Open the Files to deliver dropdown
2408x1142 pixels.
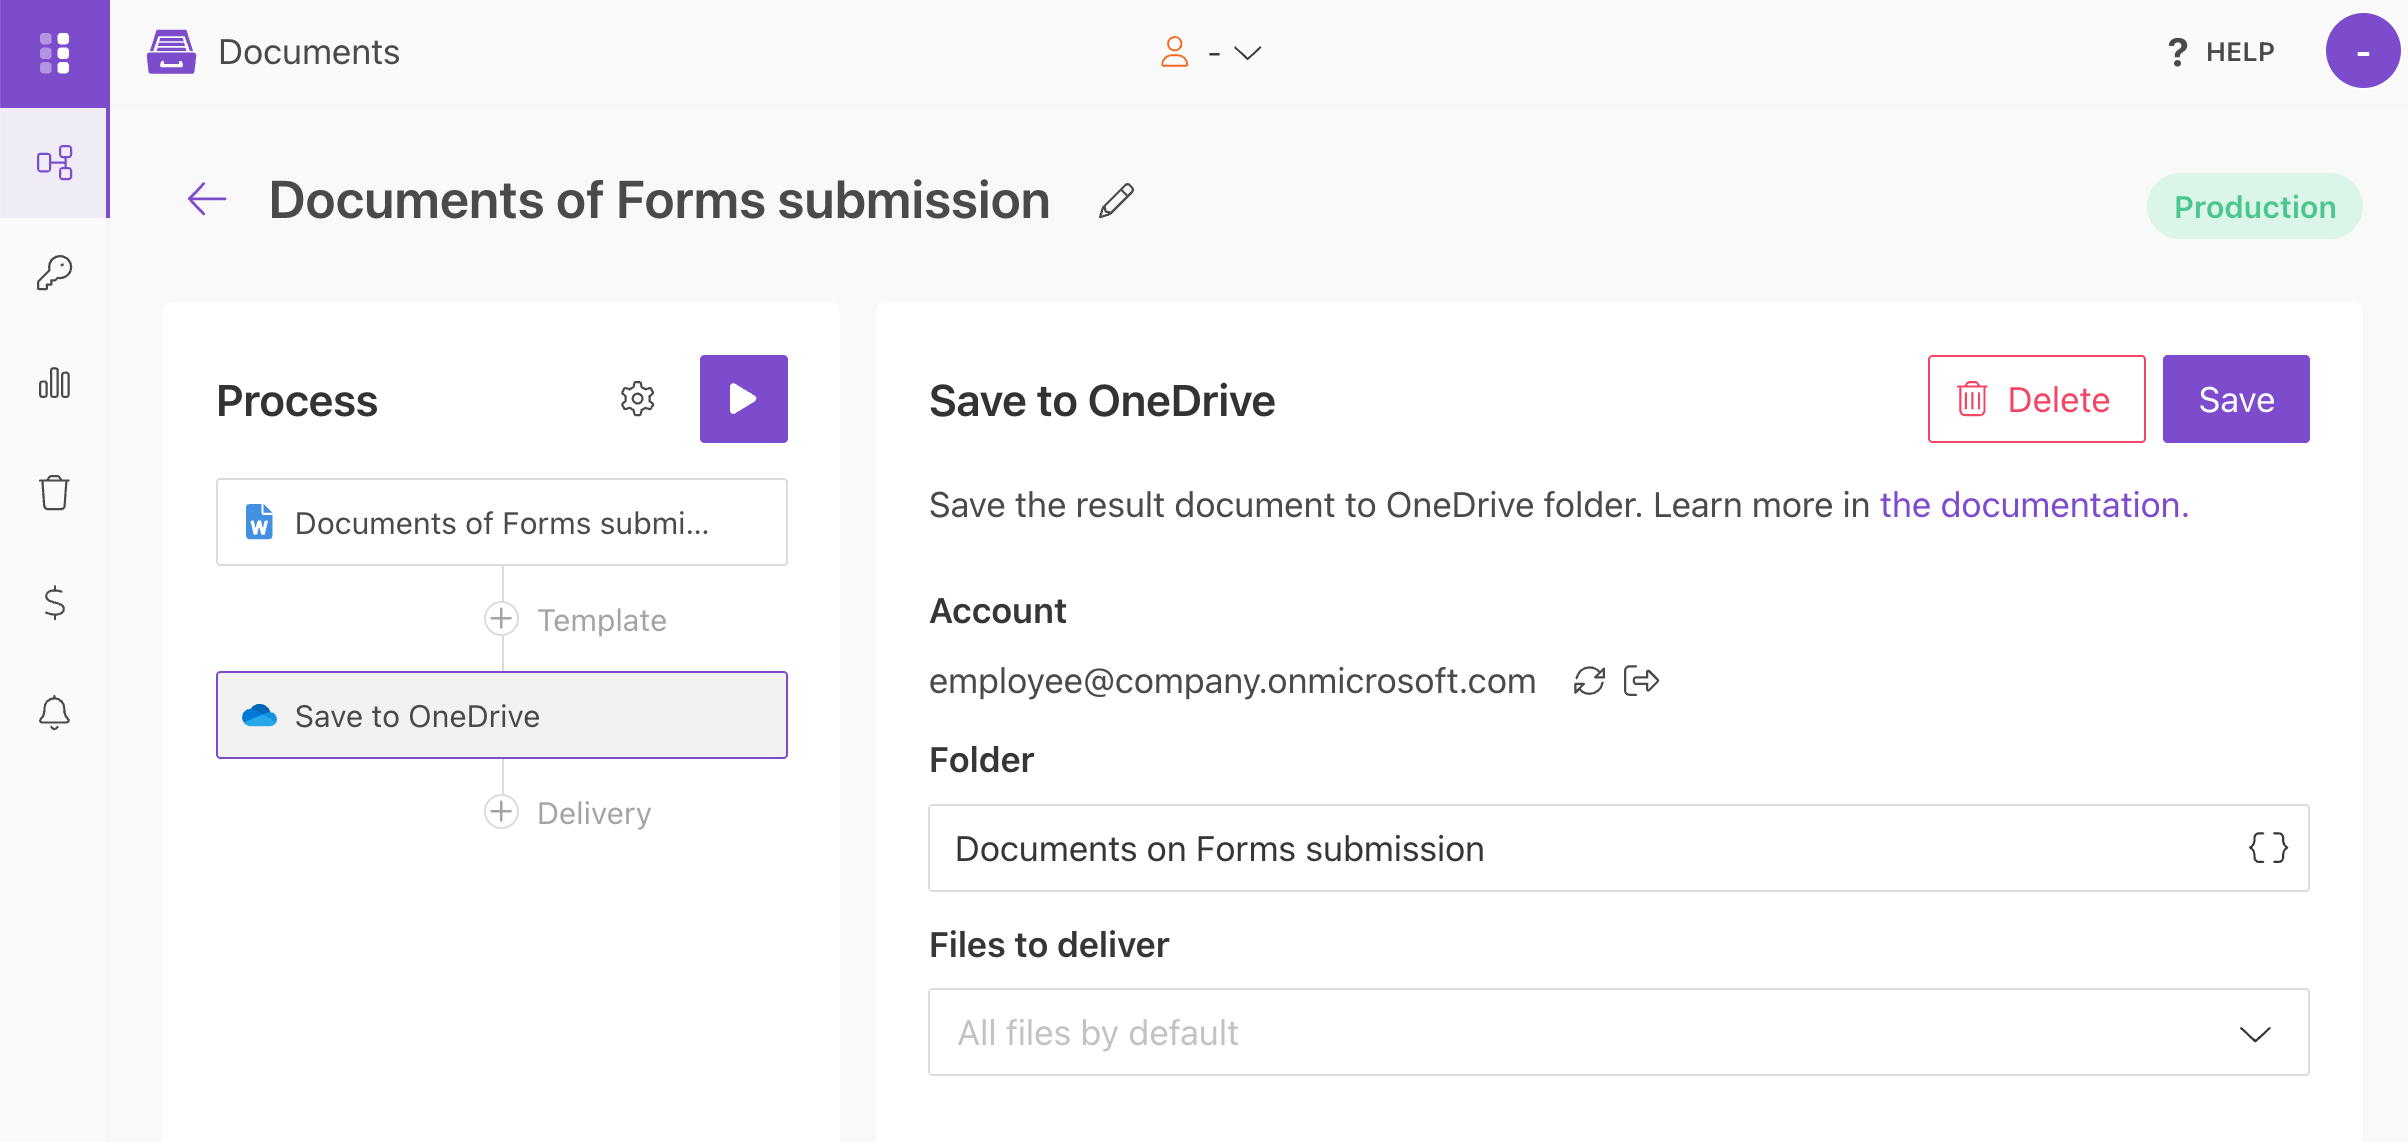(x=1618, y=1032)
